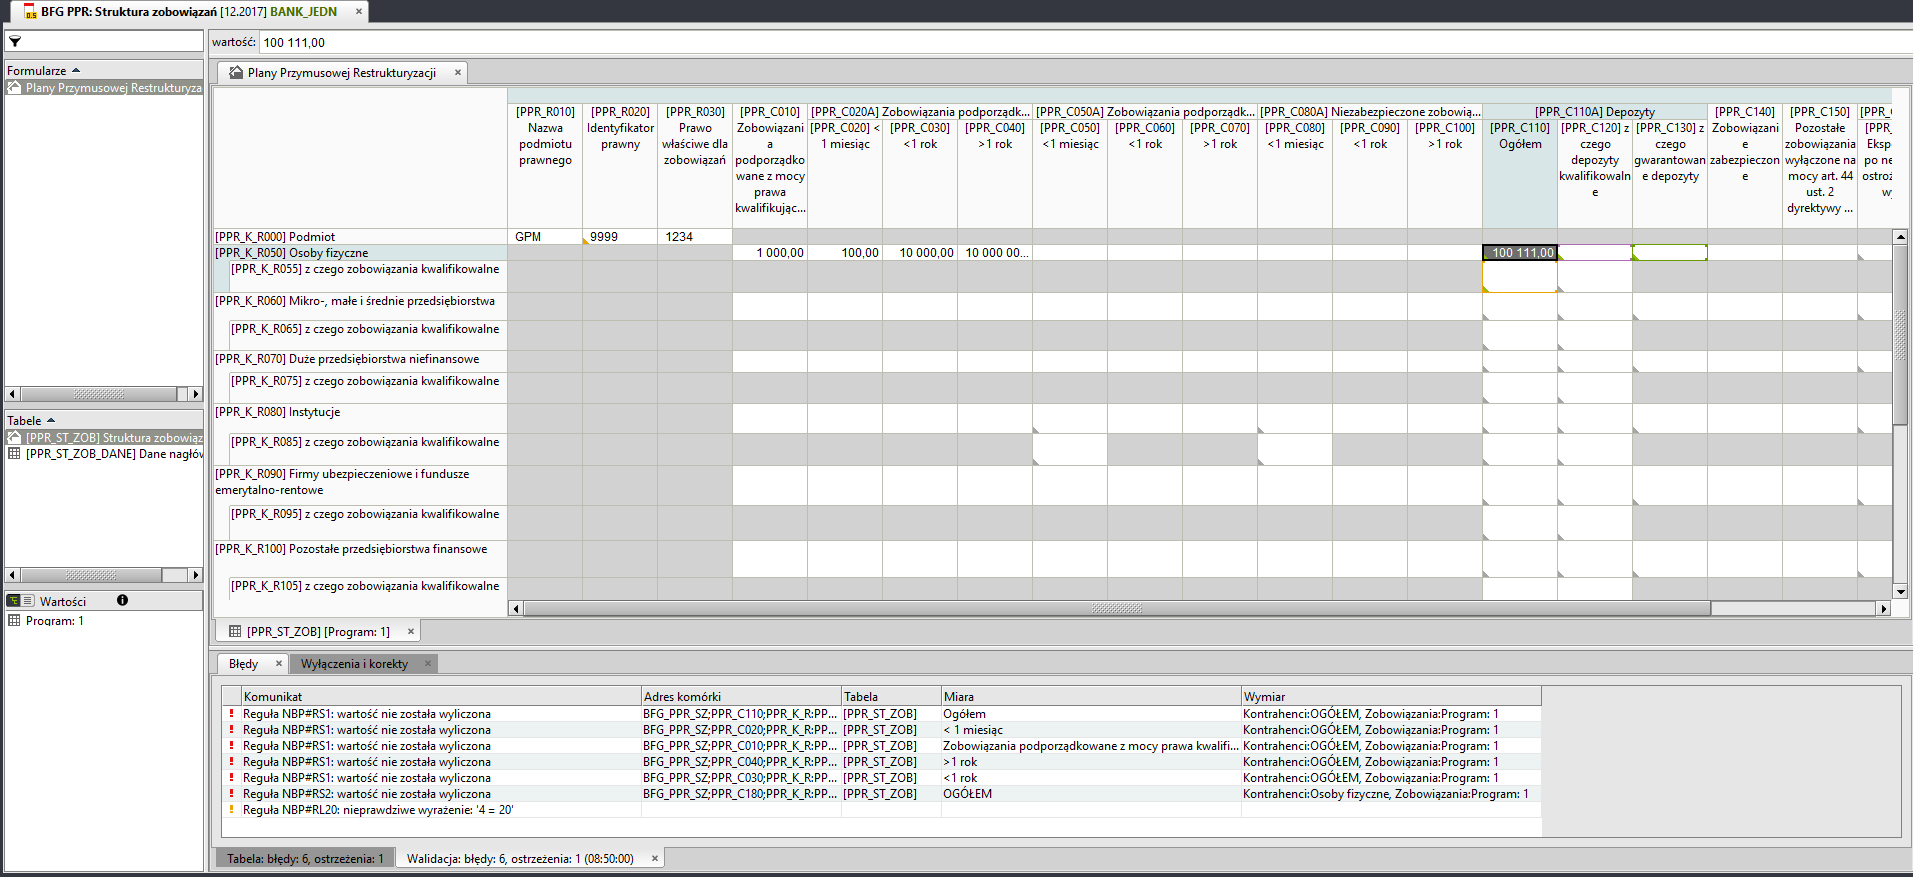Click Tabele panel scroll right arrow
1913x877 pixels.
coord(196,575)
